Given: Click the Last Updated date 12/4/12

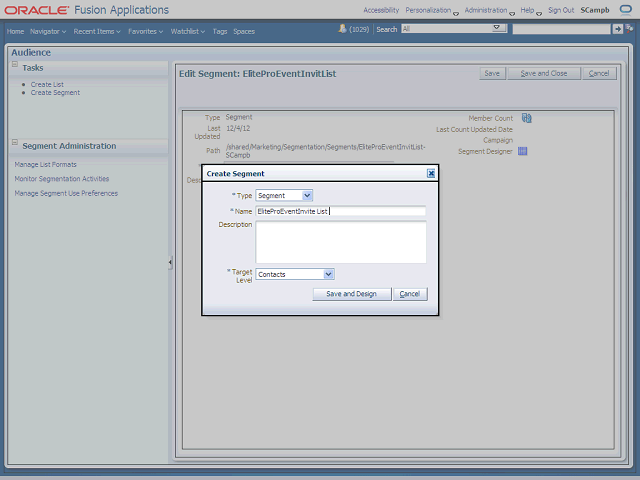Looking at the screenshot, I should pyautogui.click(x=238, y=129).
